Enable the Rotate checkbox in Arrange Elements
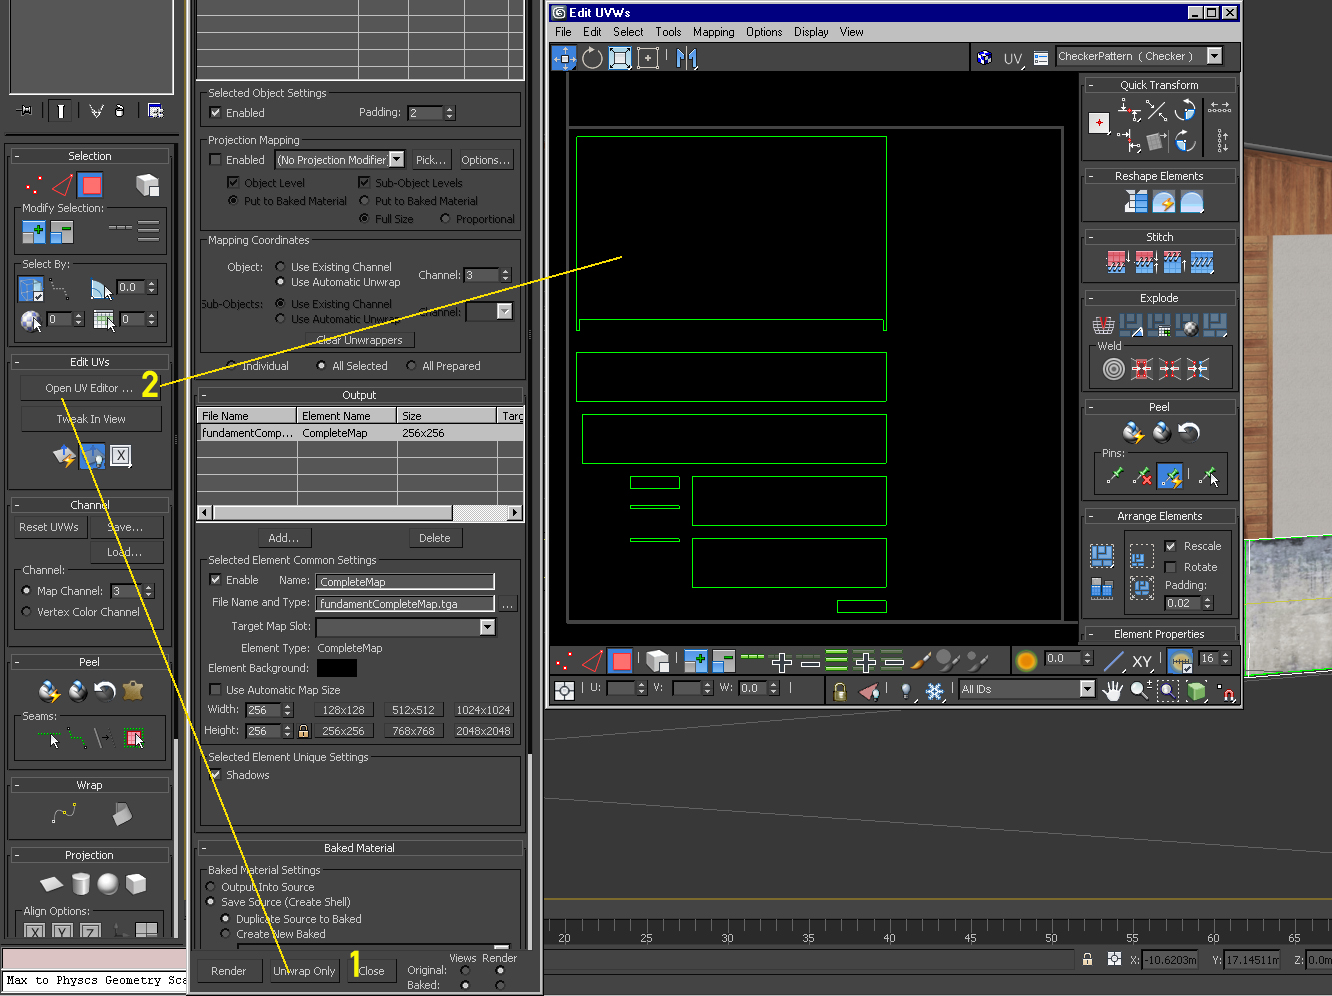This screenshot has width=1332, height=996. [1170, 567]
